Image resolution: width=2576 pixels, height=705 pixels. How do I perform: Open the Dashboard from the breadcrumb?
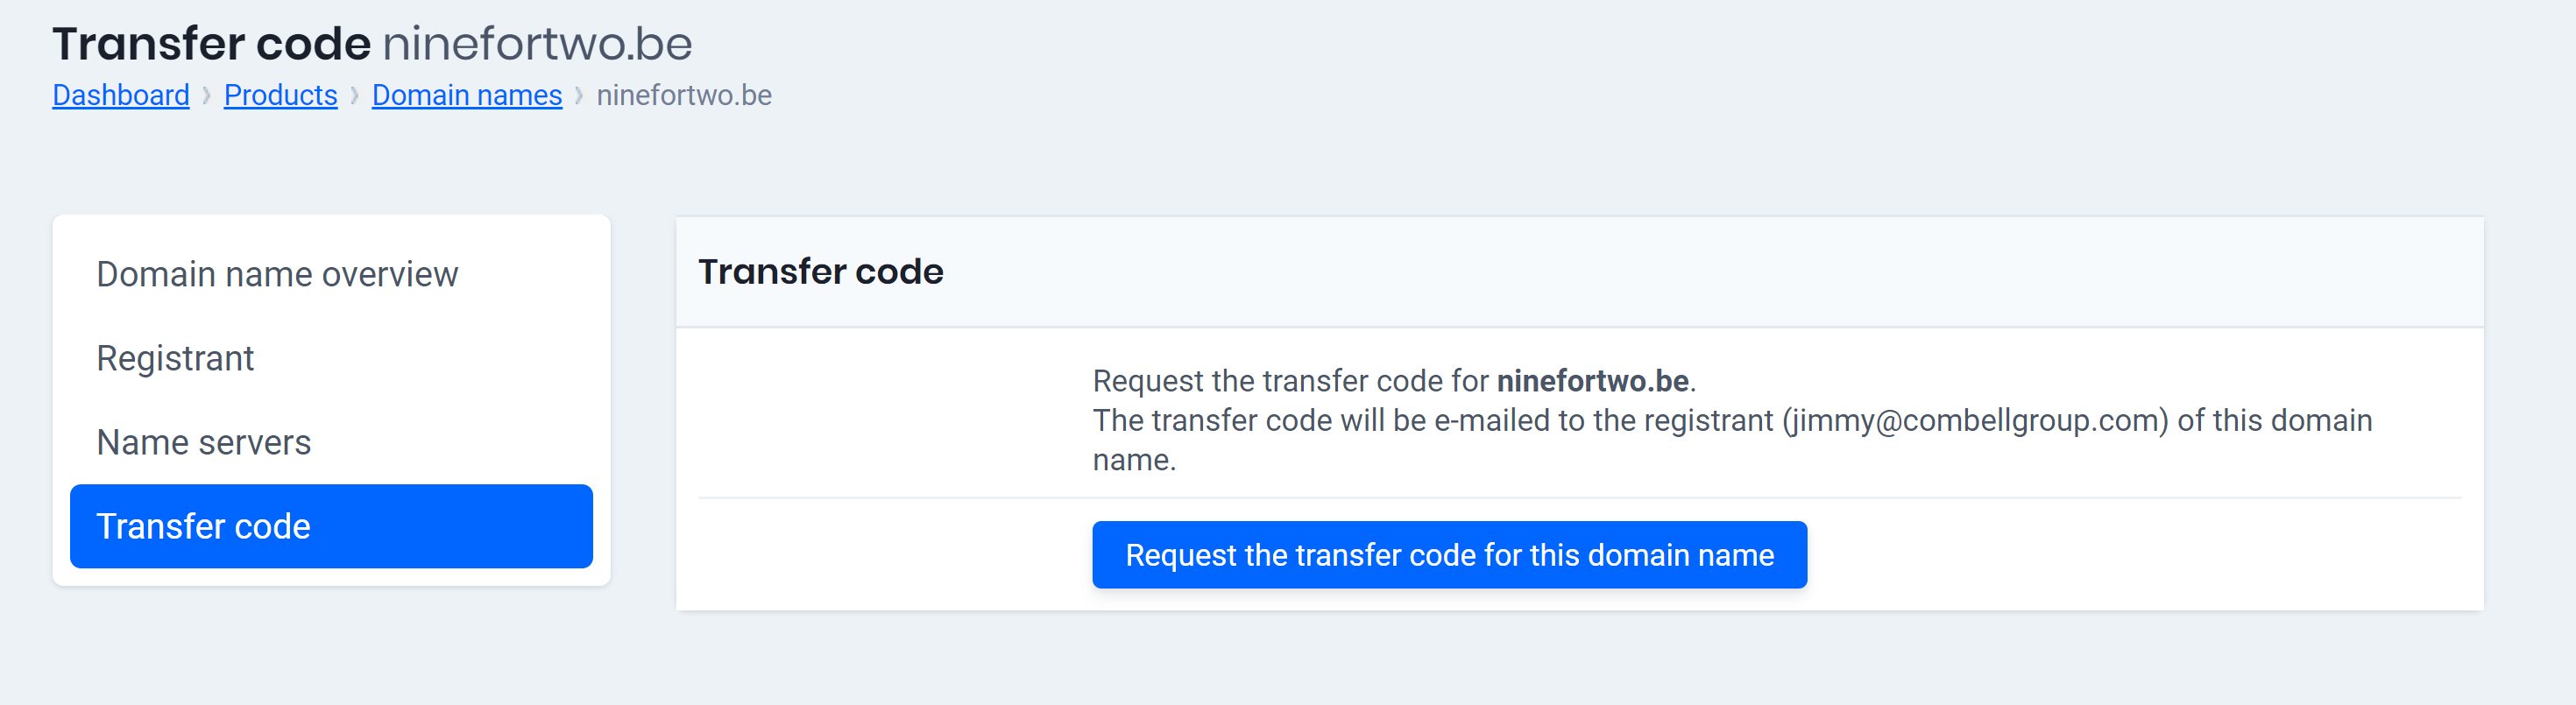(119, 95)
